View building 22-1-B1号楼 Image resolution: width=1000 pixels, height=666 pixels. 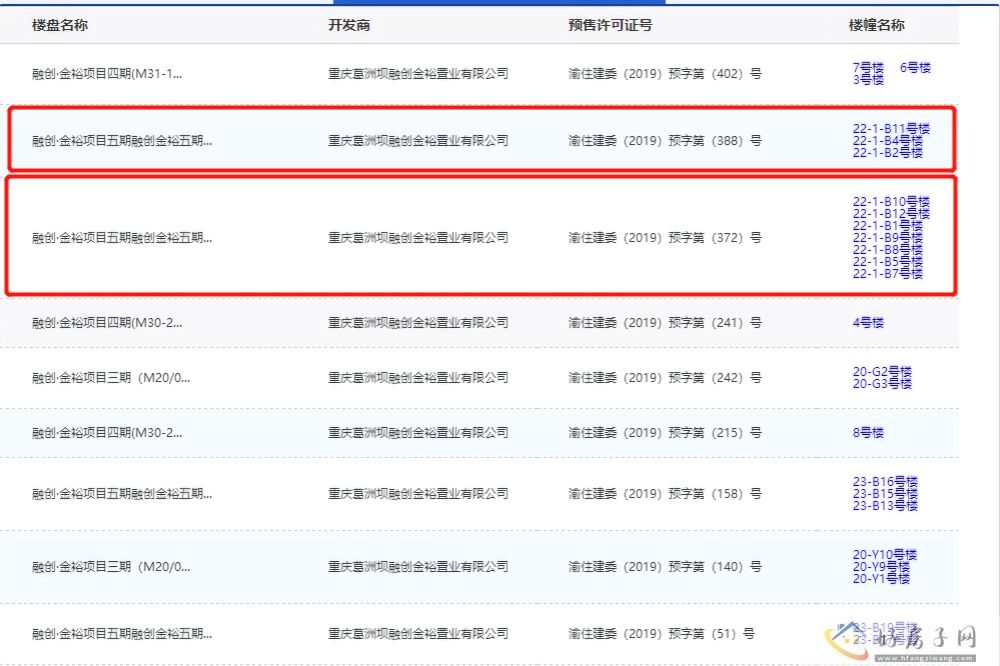pos(888,226)
